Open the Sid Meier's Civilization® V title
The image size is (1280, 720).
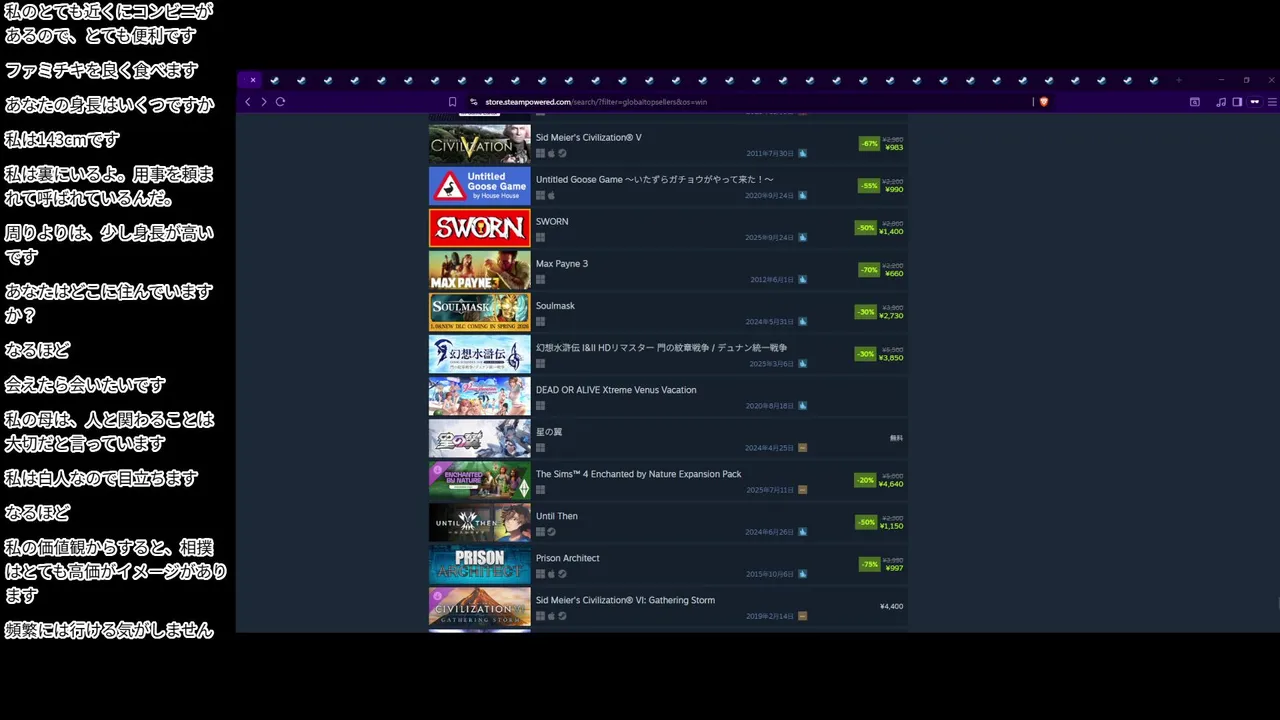coord(589,138)
